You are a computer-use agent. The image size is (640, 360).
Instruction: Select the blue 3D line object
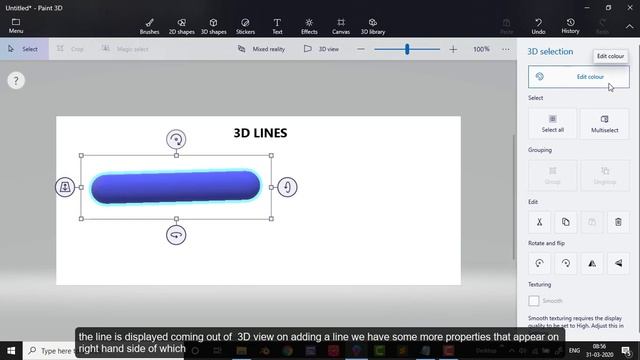[176, 187]
